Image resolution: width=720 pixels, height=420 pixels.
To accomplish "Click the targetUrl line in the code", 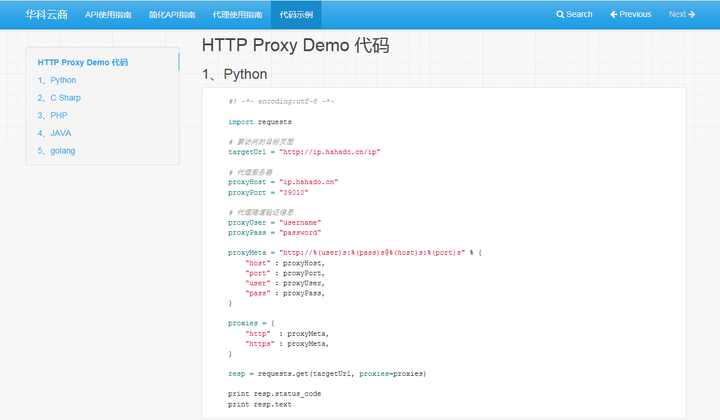I will 304,152.
